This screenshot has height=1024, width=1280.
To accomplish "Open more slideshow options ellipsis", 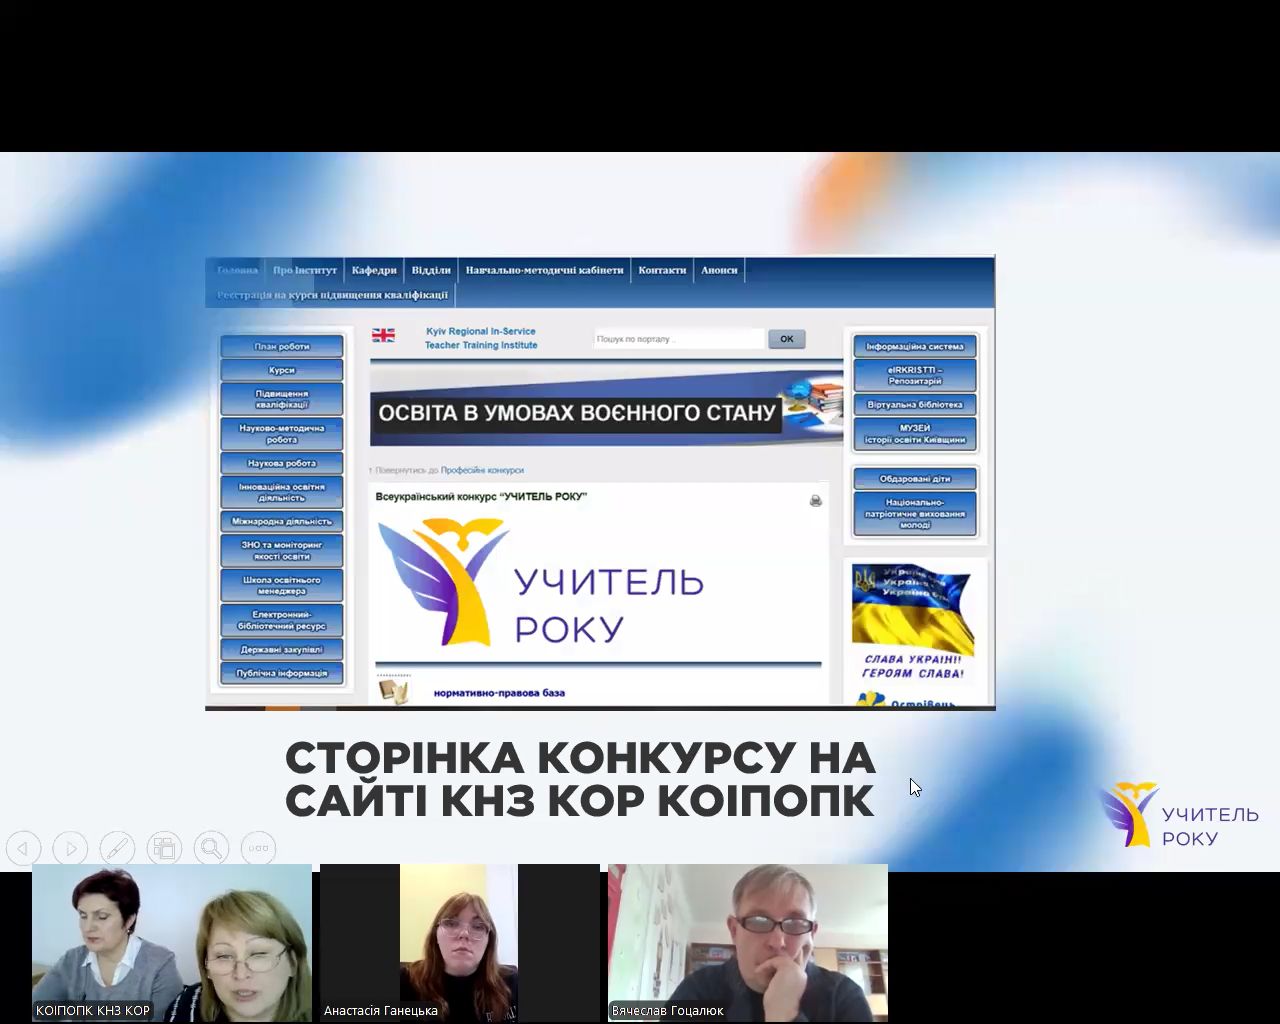I will tap(258, 848).
